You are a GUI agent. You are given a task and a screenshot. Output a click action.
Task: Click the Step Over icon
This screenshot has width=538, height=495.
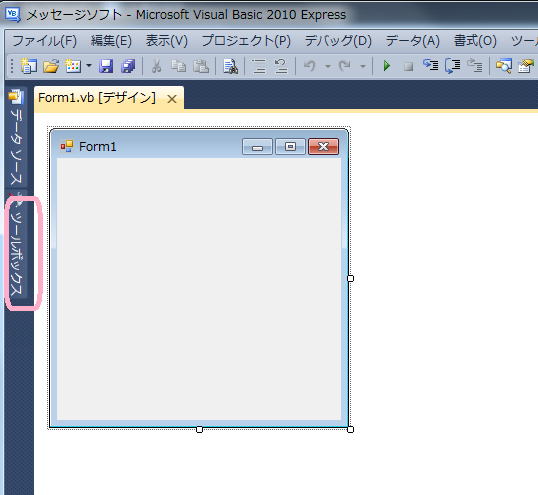tap(453, 66)
